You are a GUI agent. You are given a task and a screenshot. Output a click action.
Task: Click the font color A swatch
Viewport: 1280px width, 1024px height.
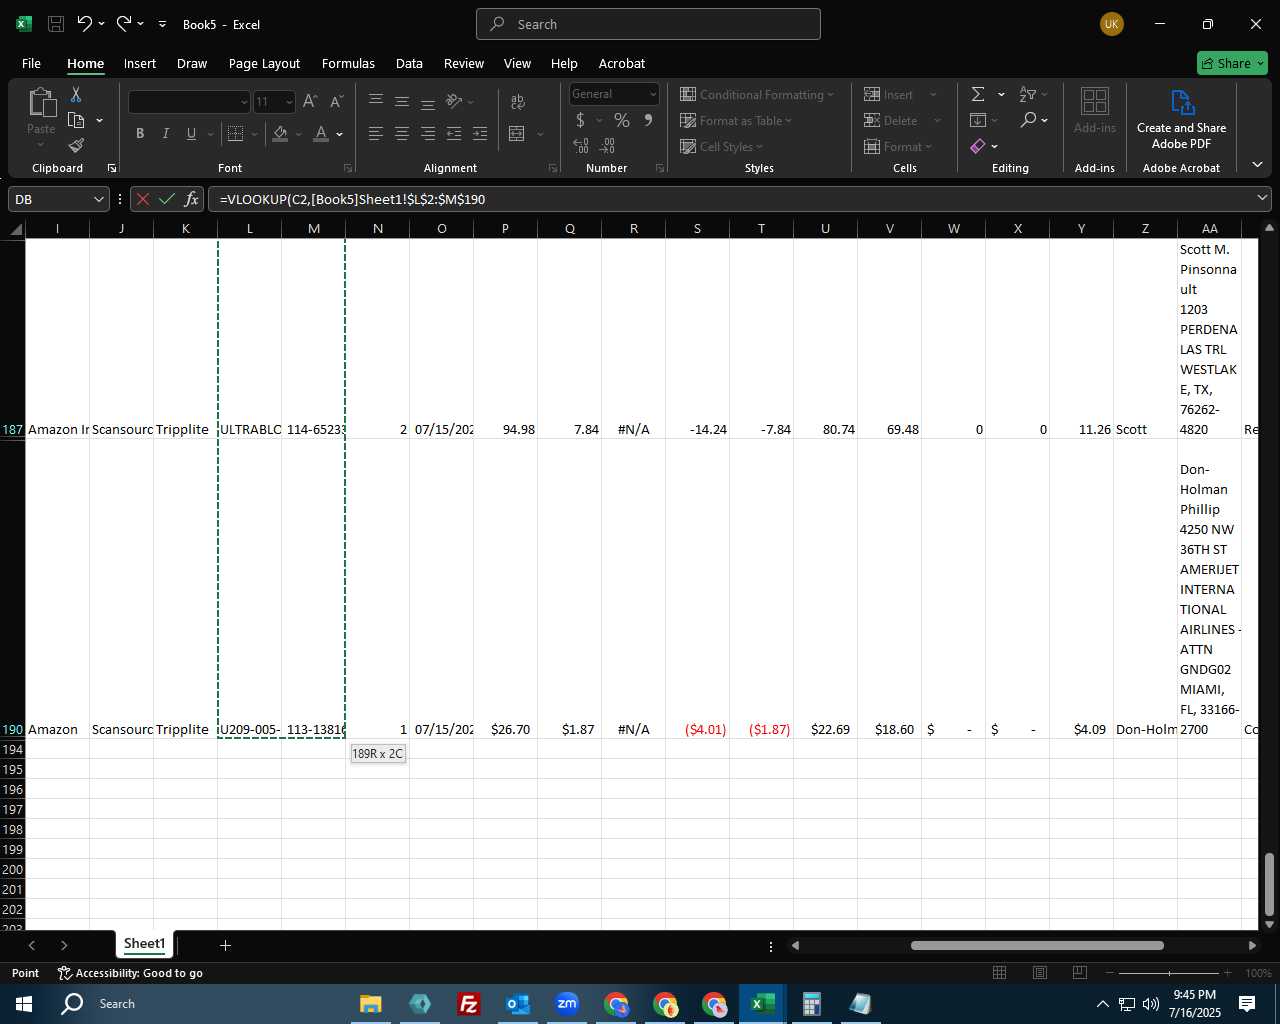[321, 133]
